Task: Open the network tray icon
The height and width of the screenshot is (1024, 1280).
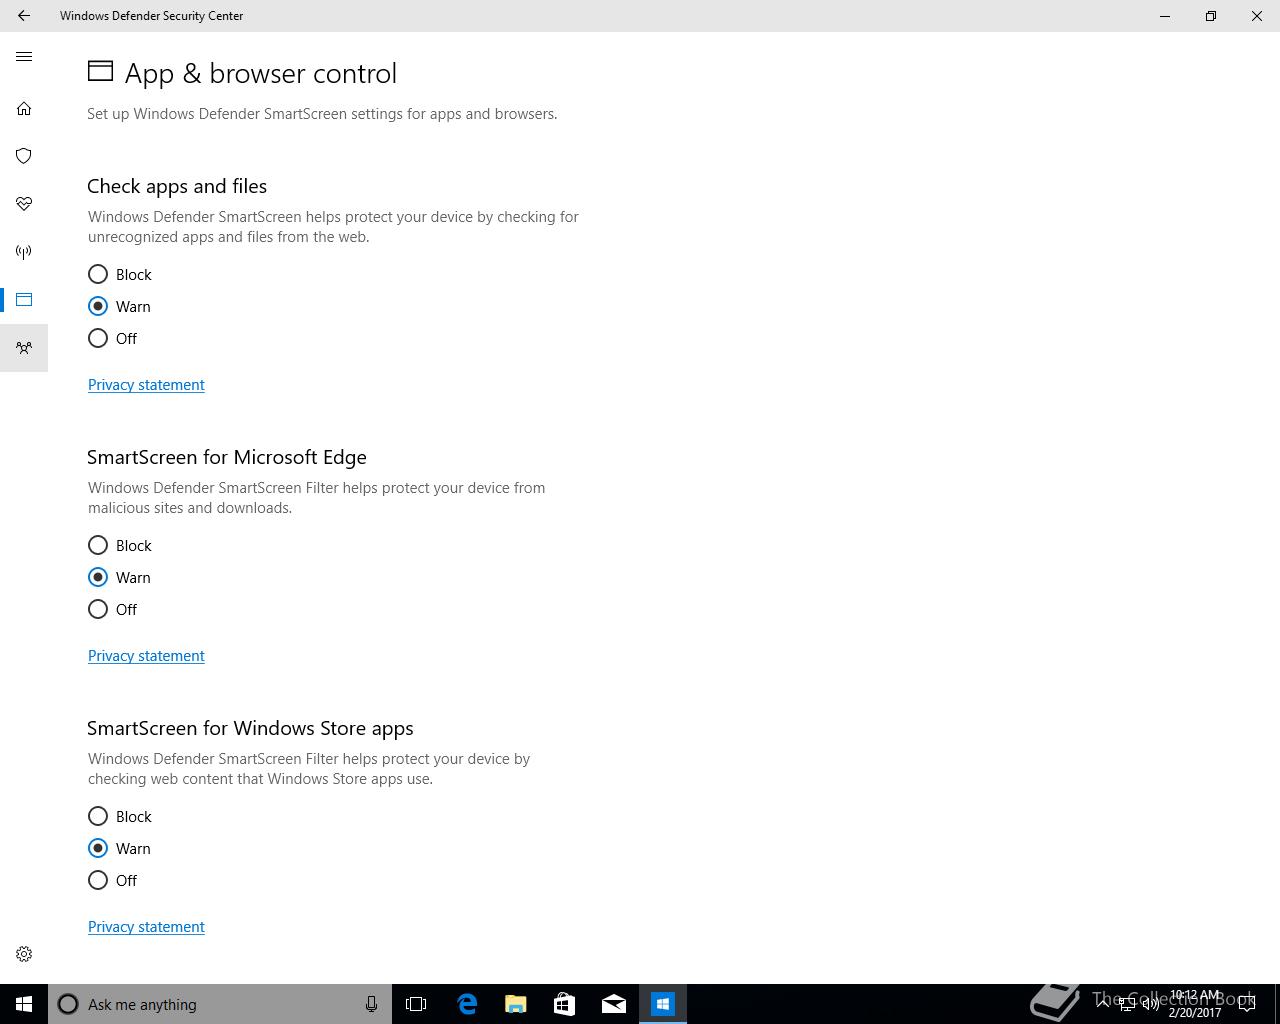Action: pyautogui.click(x=1126, y=1004)
